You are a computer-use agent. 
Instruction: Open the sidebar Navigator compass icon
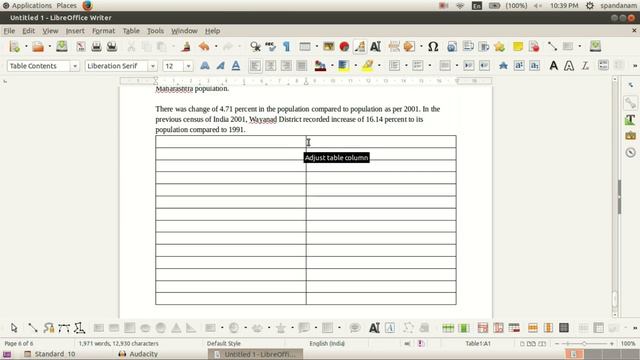(x=631, y=153)
